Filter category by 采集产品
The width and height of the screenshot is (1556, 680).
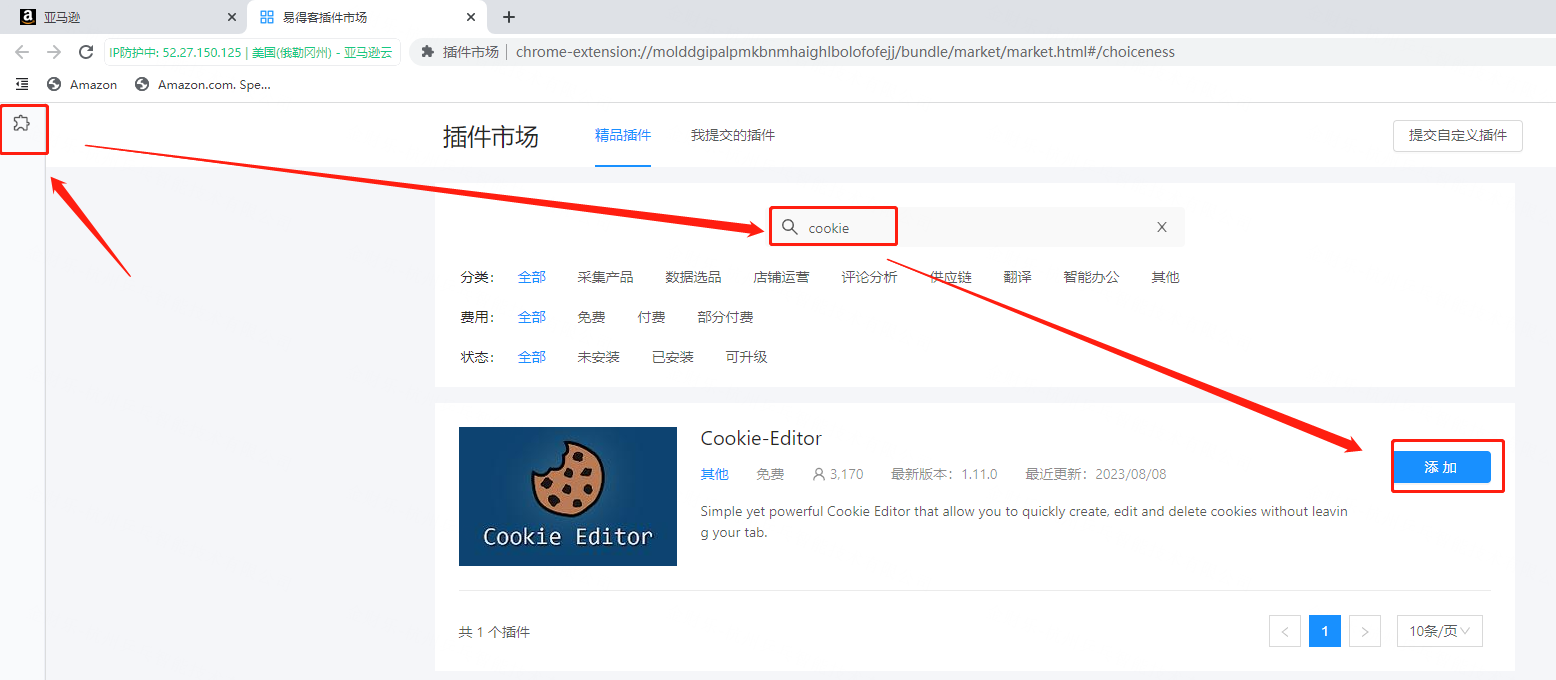605,277
